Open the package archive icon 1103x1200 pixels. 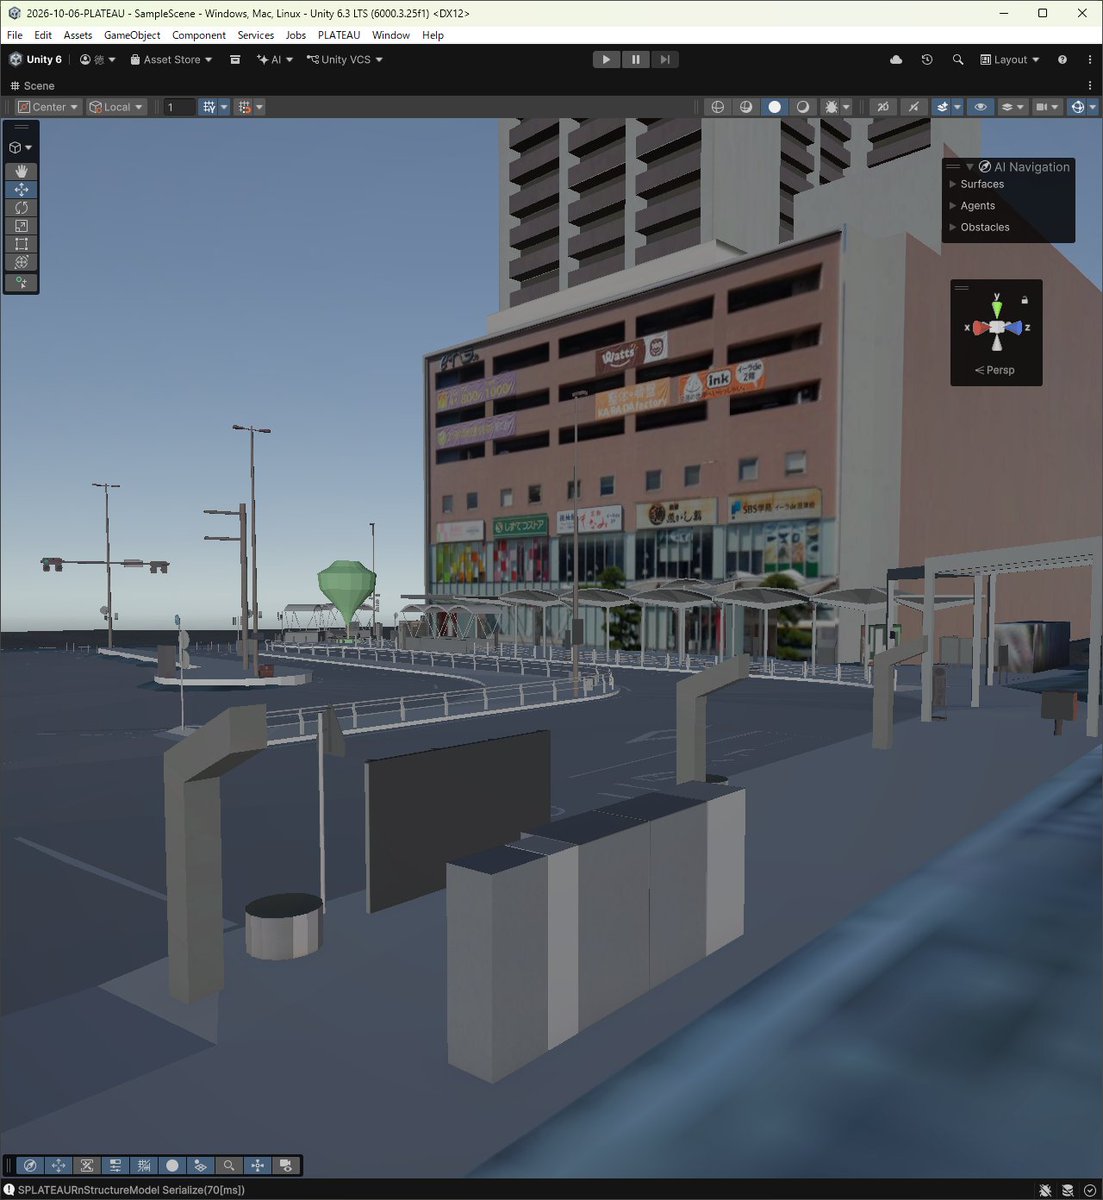click(x=235, y=60)
